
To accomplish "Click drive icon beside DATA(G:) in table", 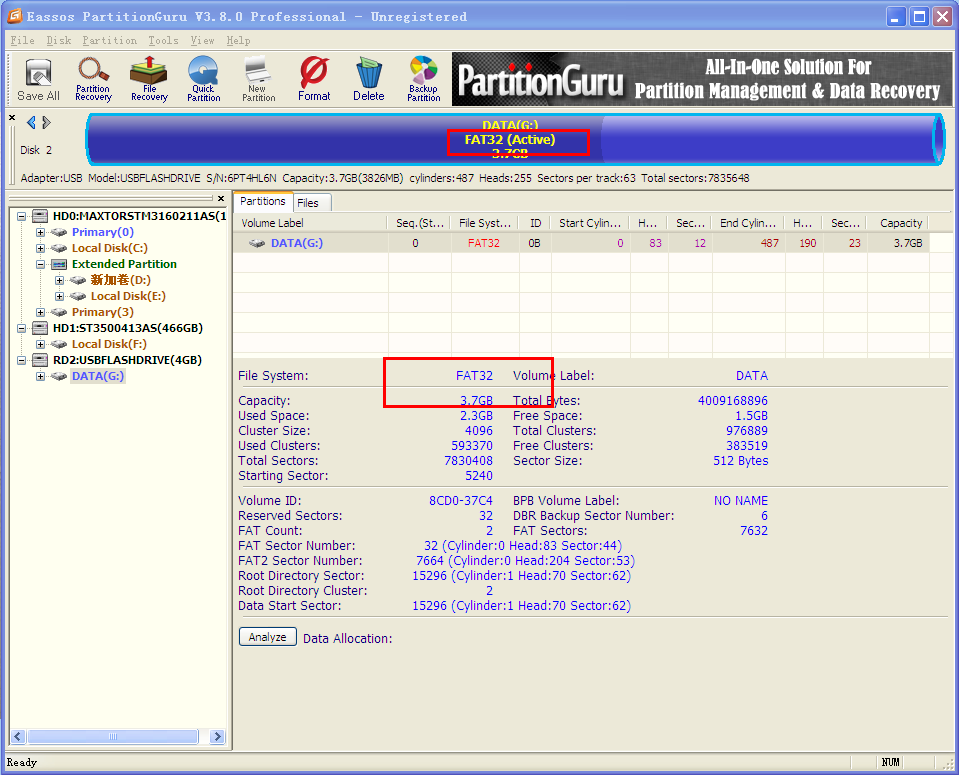I will pyautogui.click(x=257, y=243).
